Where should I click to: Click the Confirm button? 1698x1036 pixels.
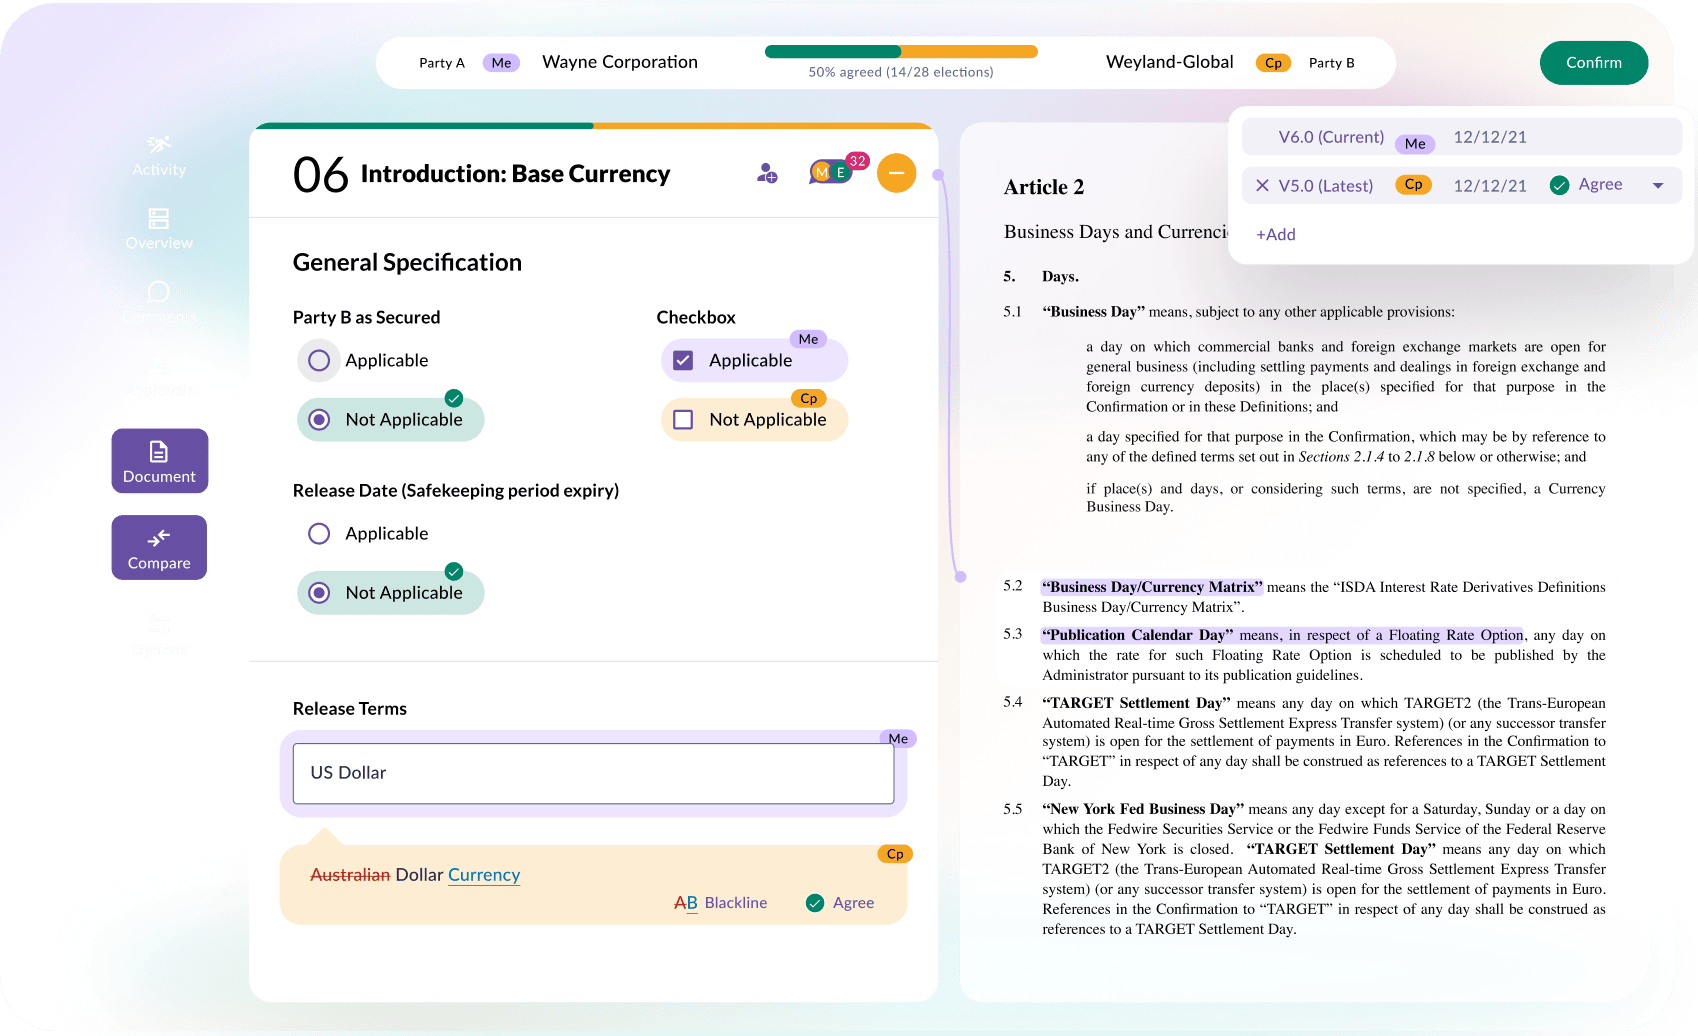pyautogui.click(x=1594, y=63)
